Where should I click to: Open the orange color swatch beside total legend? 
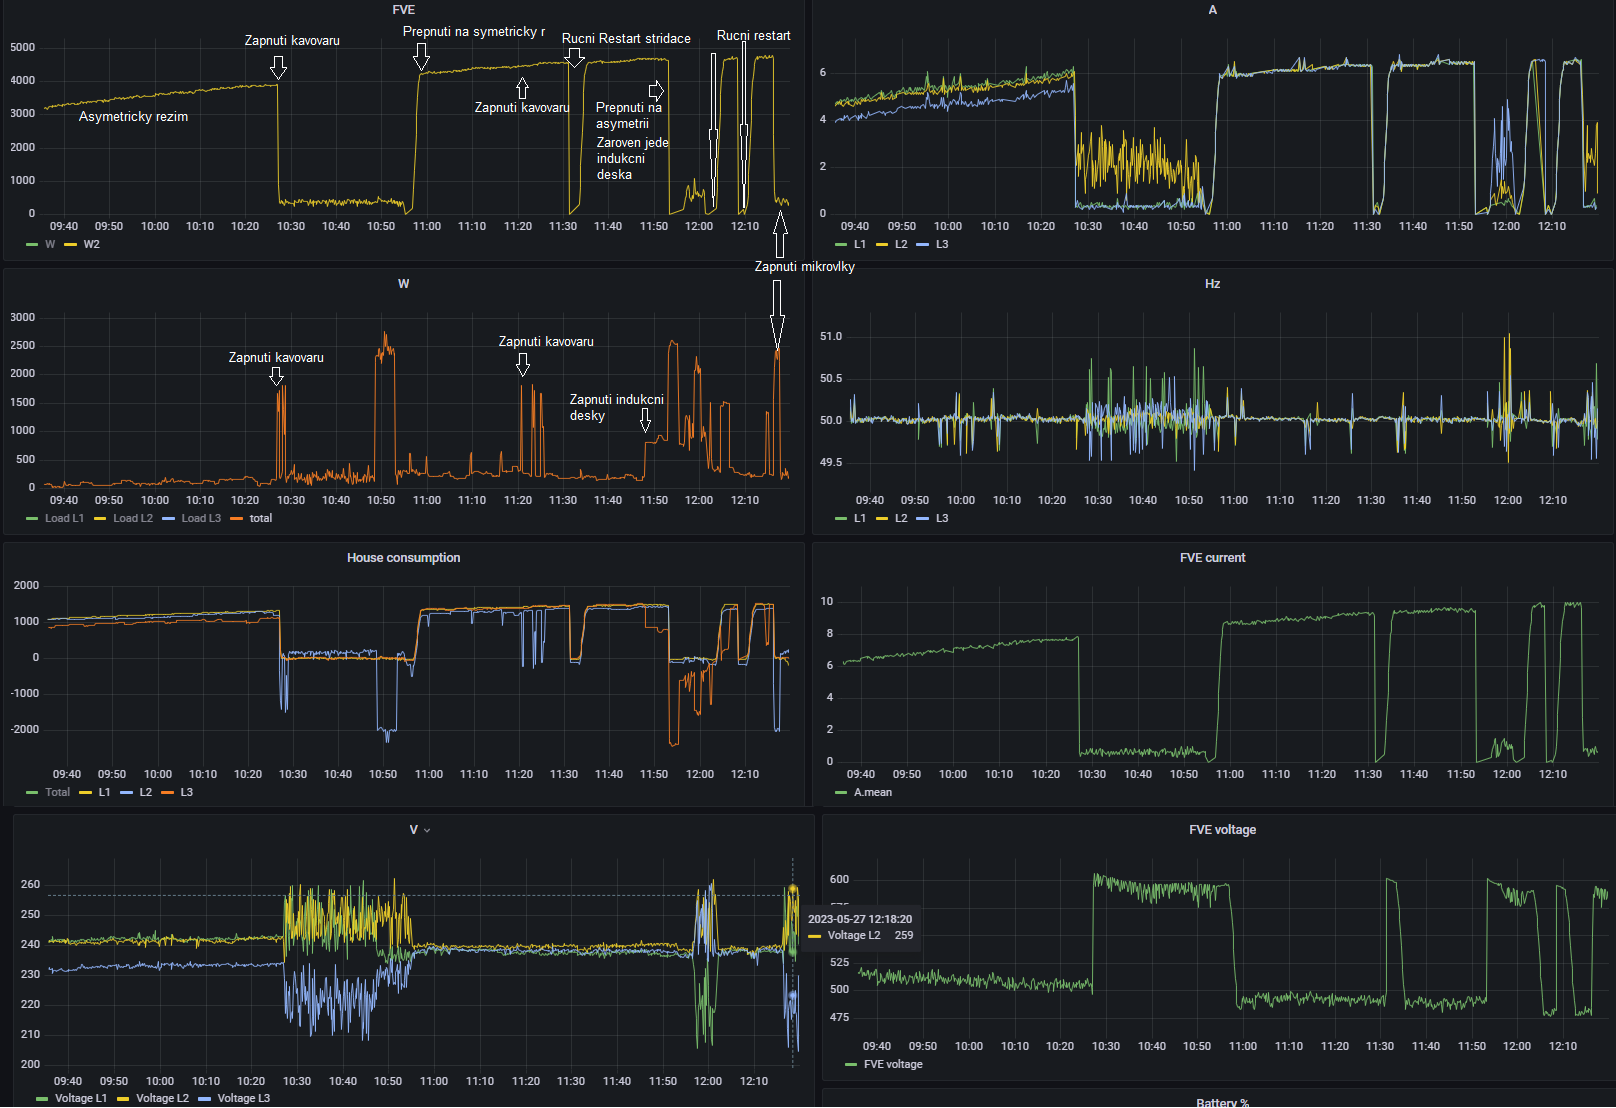pos(236,518)
